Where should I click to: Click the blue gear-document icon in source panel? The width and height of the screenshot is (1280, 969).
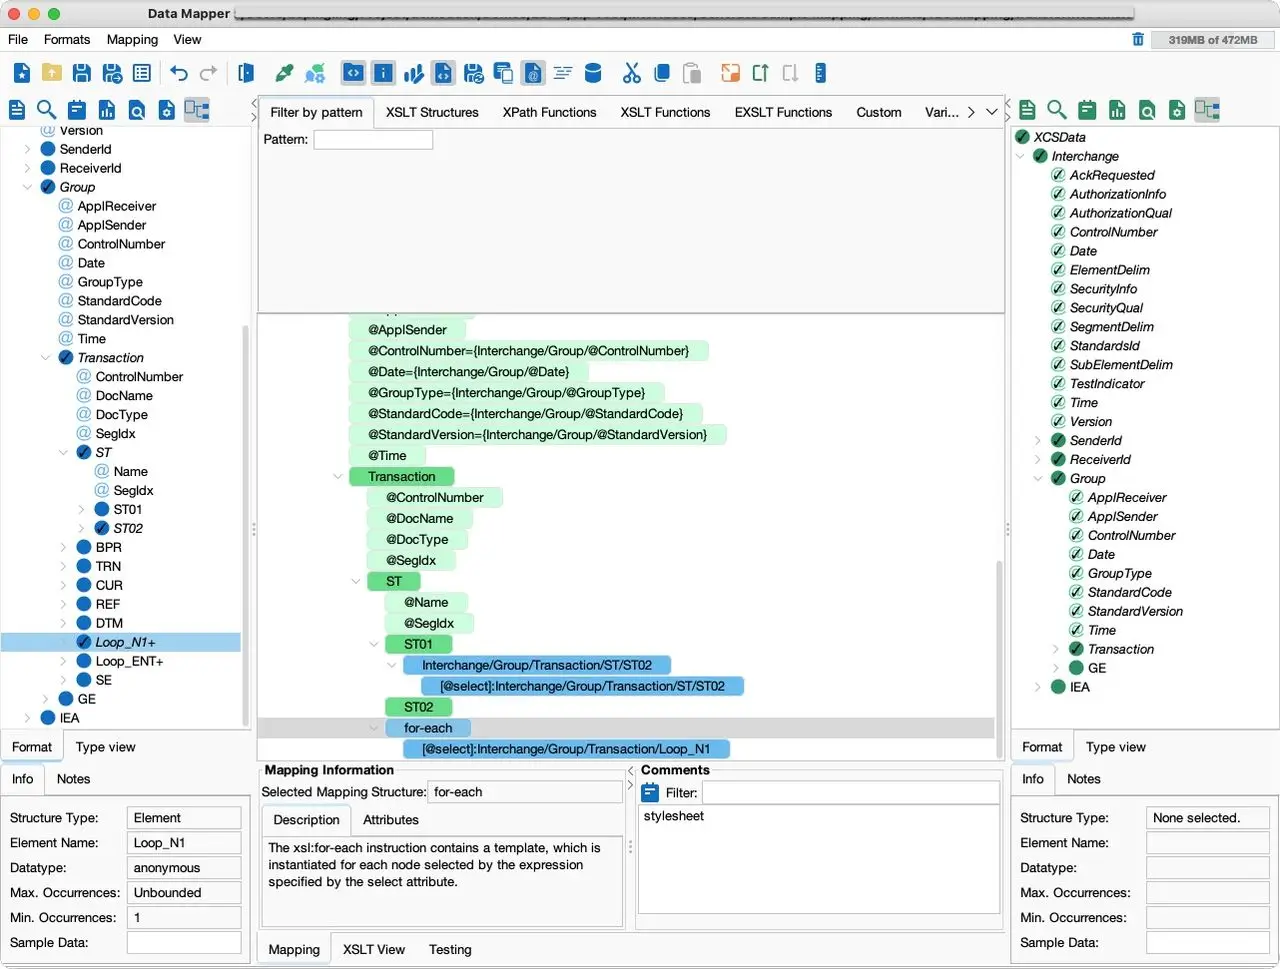click(167, 110)
